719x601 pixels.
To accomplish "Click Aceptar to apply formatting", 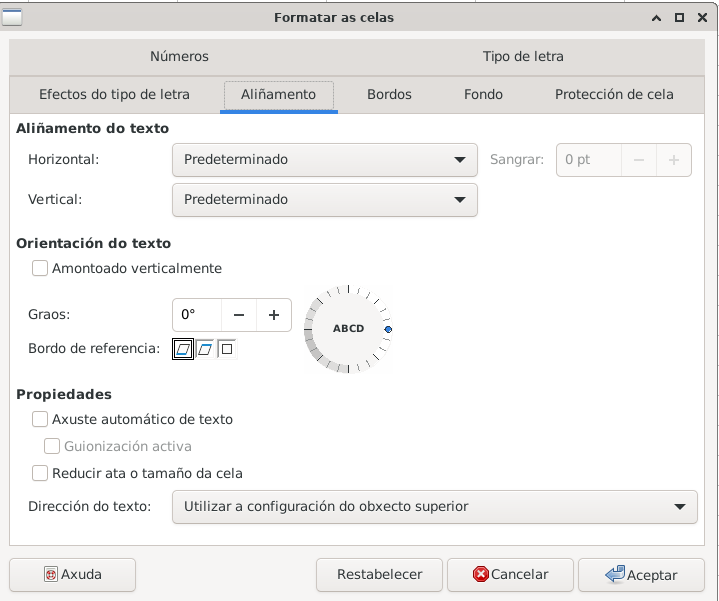I will tap(641, 575).
